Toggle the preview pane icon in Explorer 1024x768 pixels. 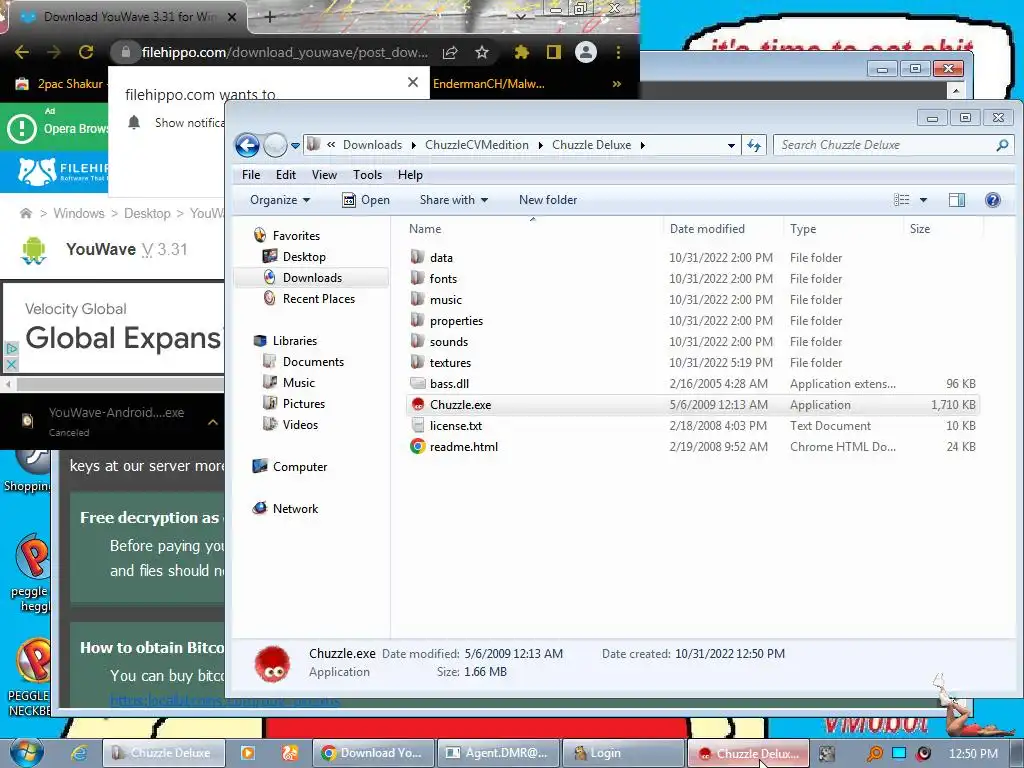coord(957,200)
